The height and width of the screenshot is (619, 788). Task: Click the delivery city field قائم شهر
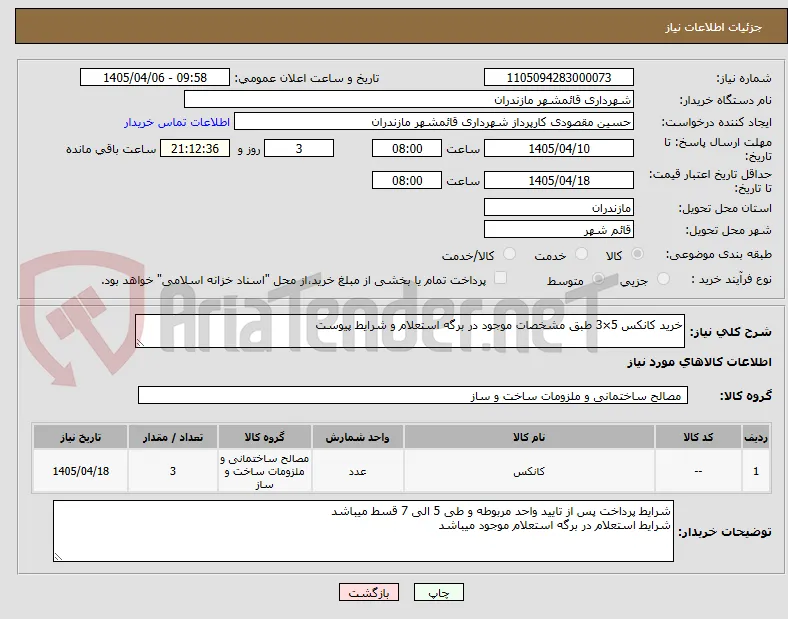point(559,230)
